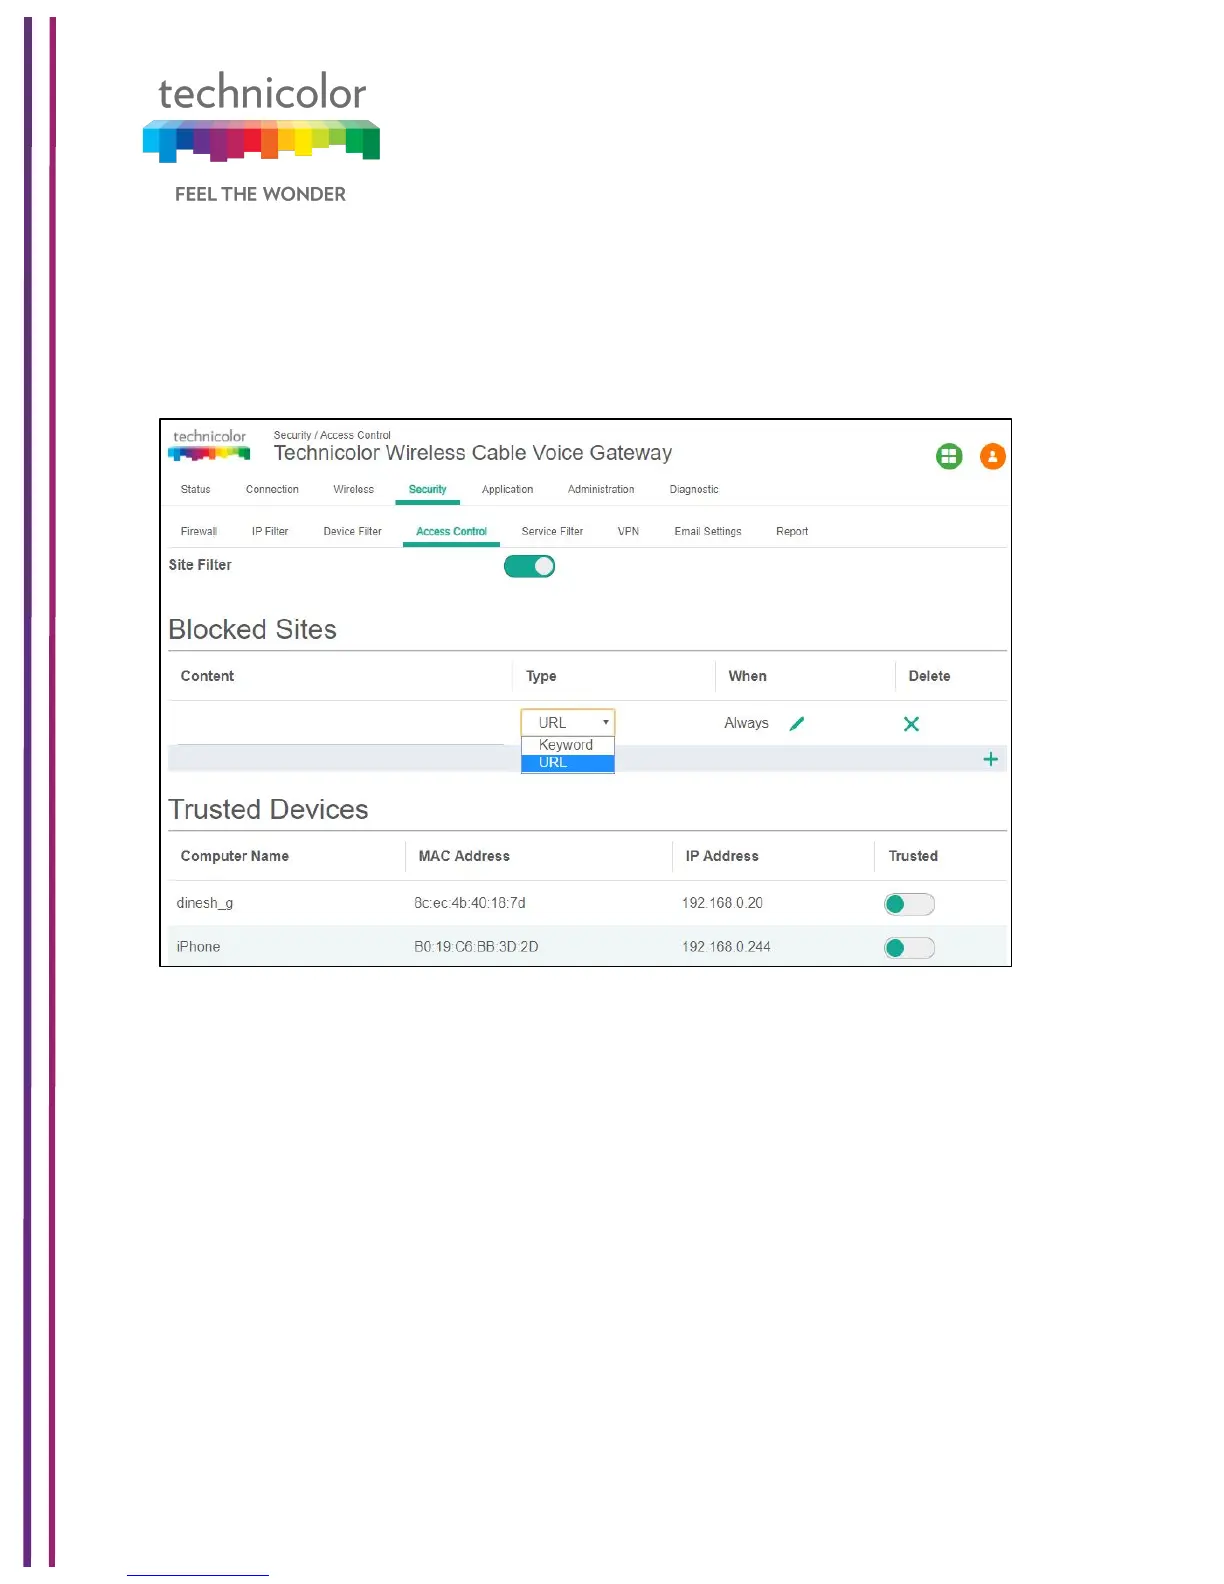Switch to the Connection tab
This screenshot has width=1224, height=1584.
click(272, 489)
